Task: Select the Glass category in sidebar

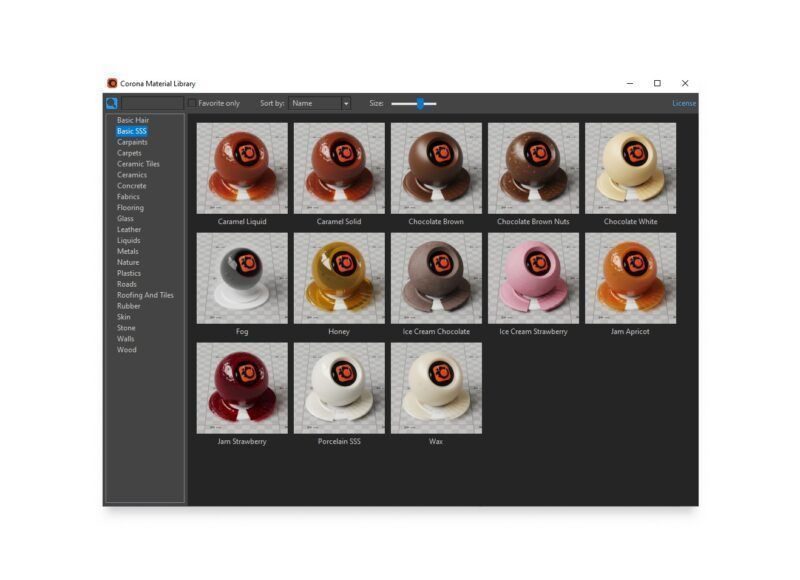Action: coord(125,218)
